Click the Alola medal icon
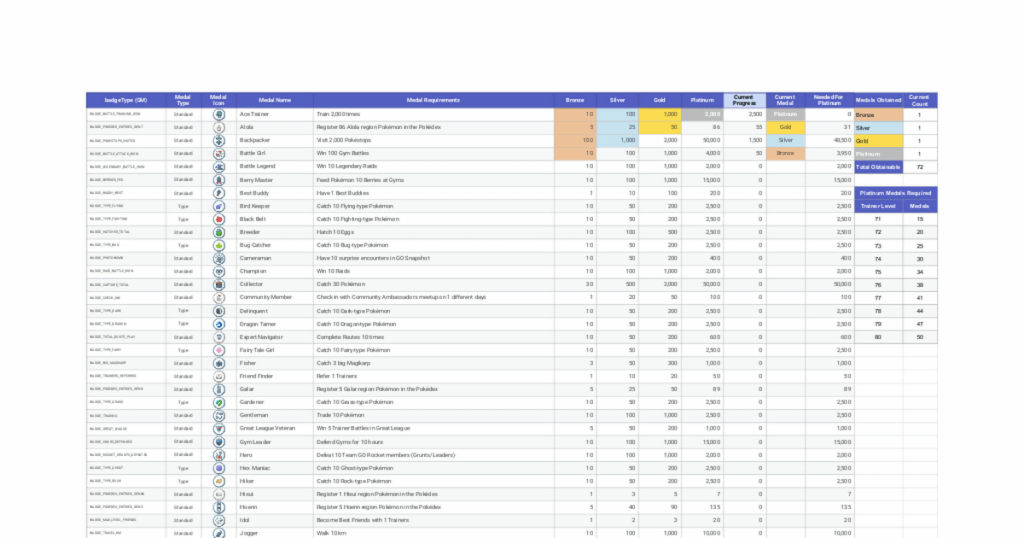 pyautogui.click(x=219, y=127)
